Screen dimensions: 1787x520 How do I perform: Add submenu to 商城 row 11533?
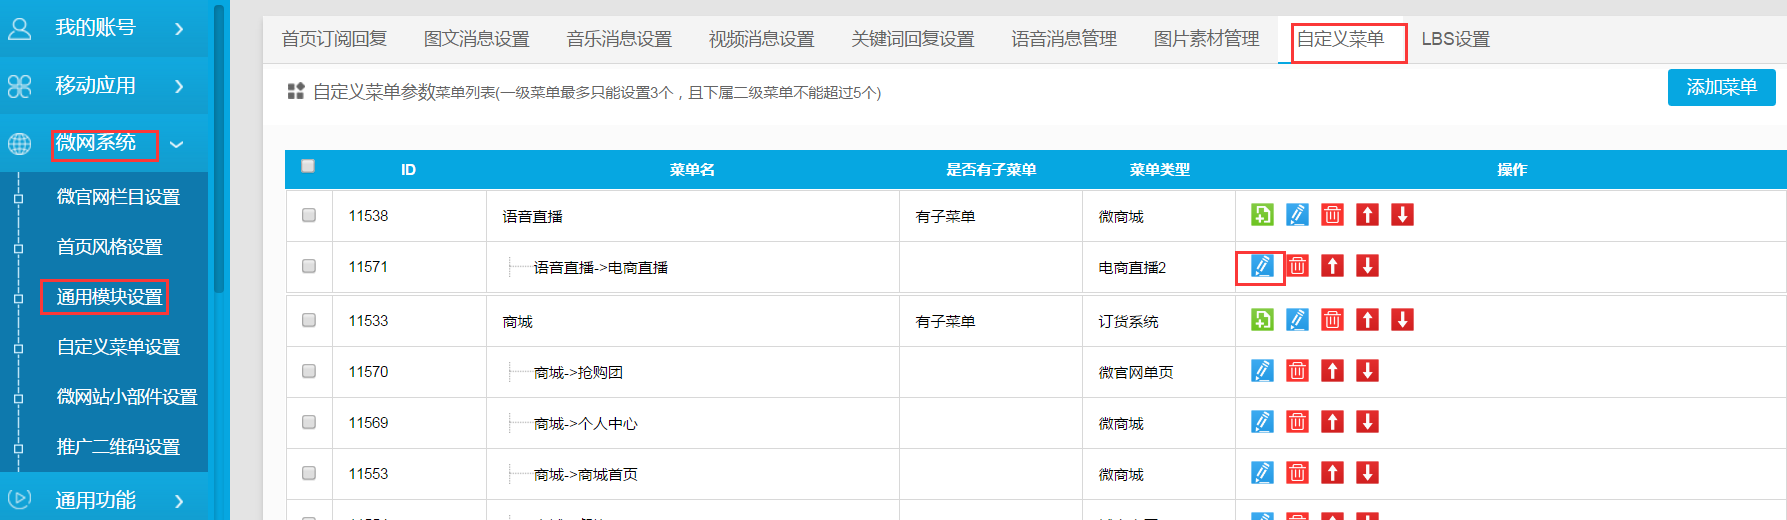[1262, 320]
